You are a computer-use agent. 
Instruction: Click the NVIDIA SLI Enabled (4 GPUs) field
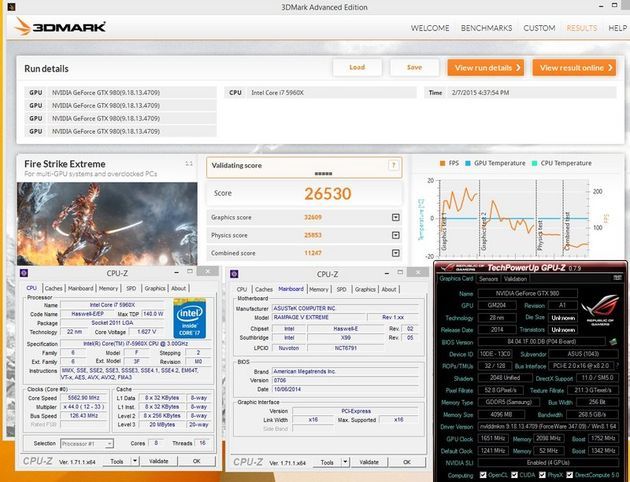(548, 463)
